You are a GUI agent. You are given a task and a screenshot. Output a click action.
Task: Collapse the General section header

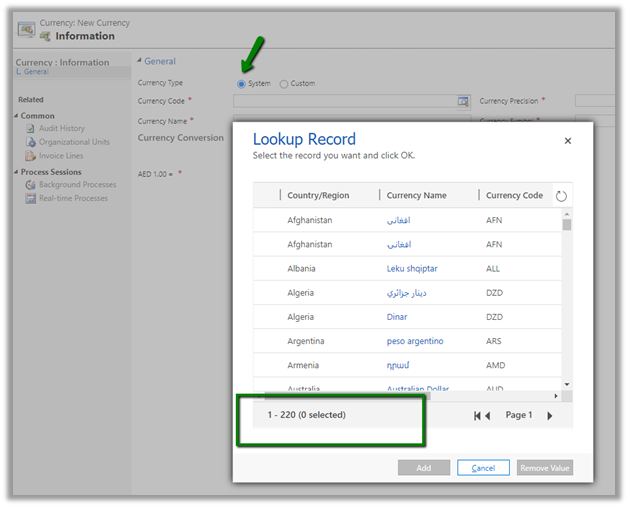[139, 62]
